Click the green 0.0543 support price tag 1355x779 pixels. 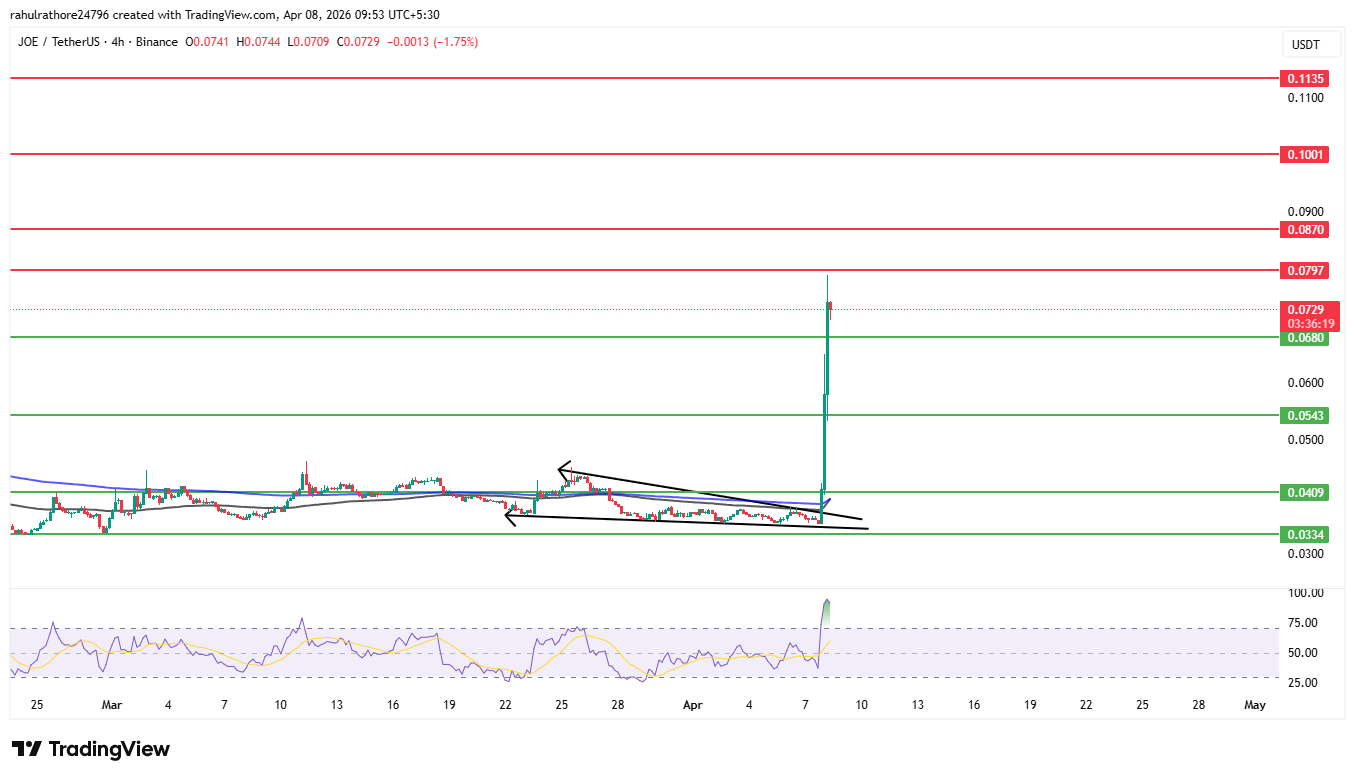click(x=1307, y=415)
